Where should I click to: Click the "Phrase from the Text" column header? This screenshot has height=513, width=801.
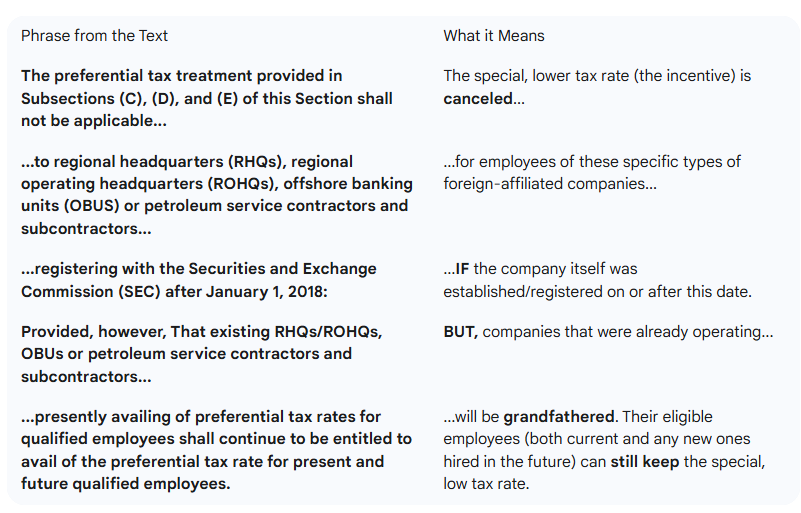[94, 36]
